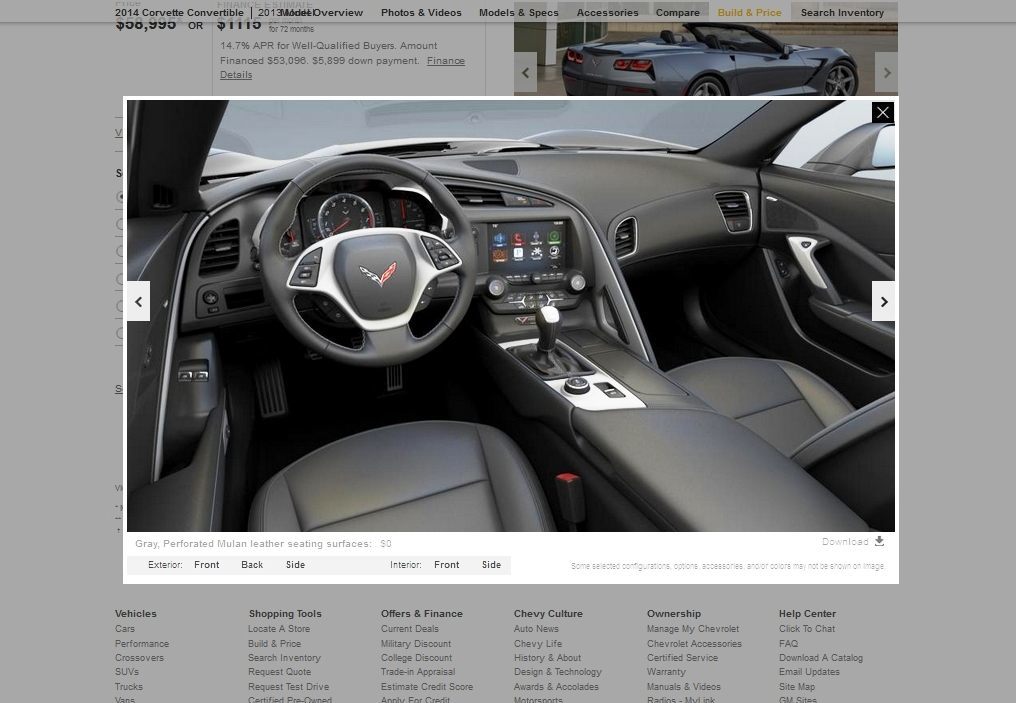Image resolution: width=1016 pixels, height=703 pixels.
Task: Open Warranty link
Action: [x=666, y=672]
